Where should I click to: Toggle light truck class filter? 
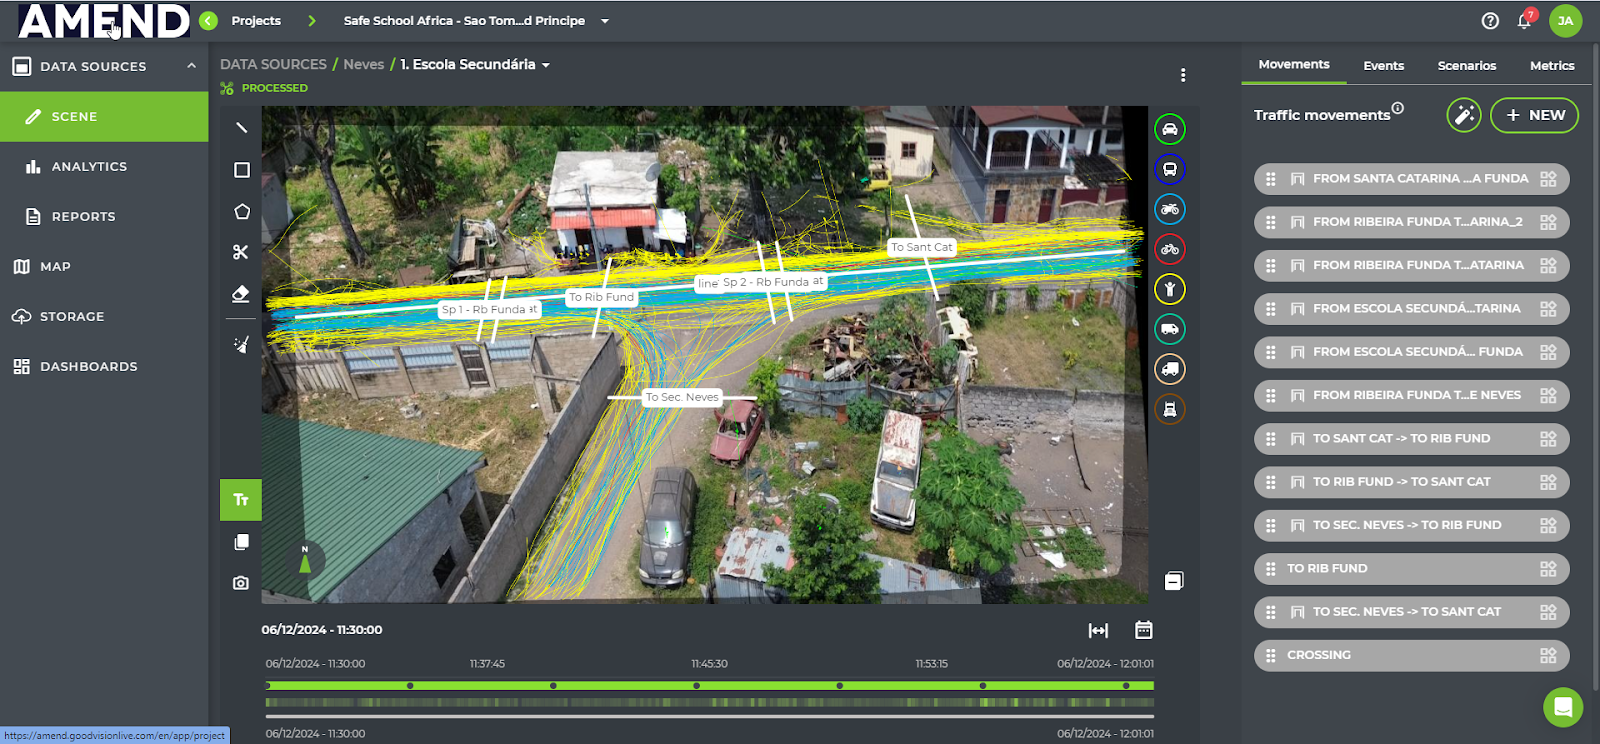click(1170, 369)
